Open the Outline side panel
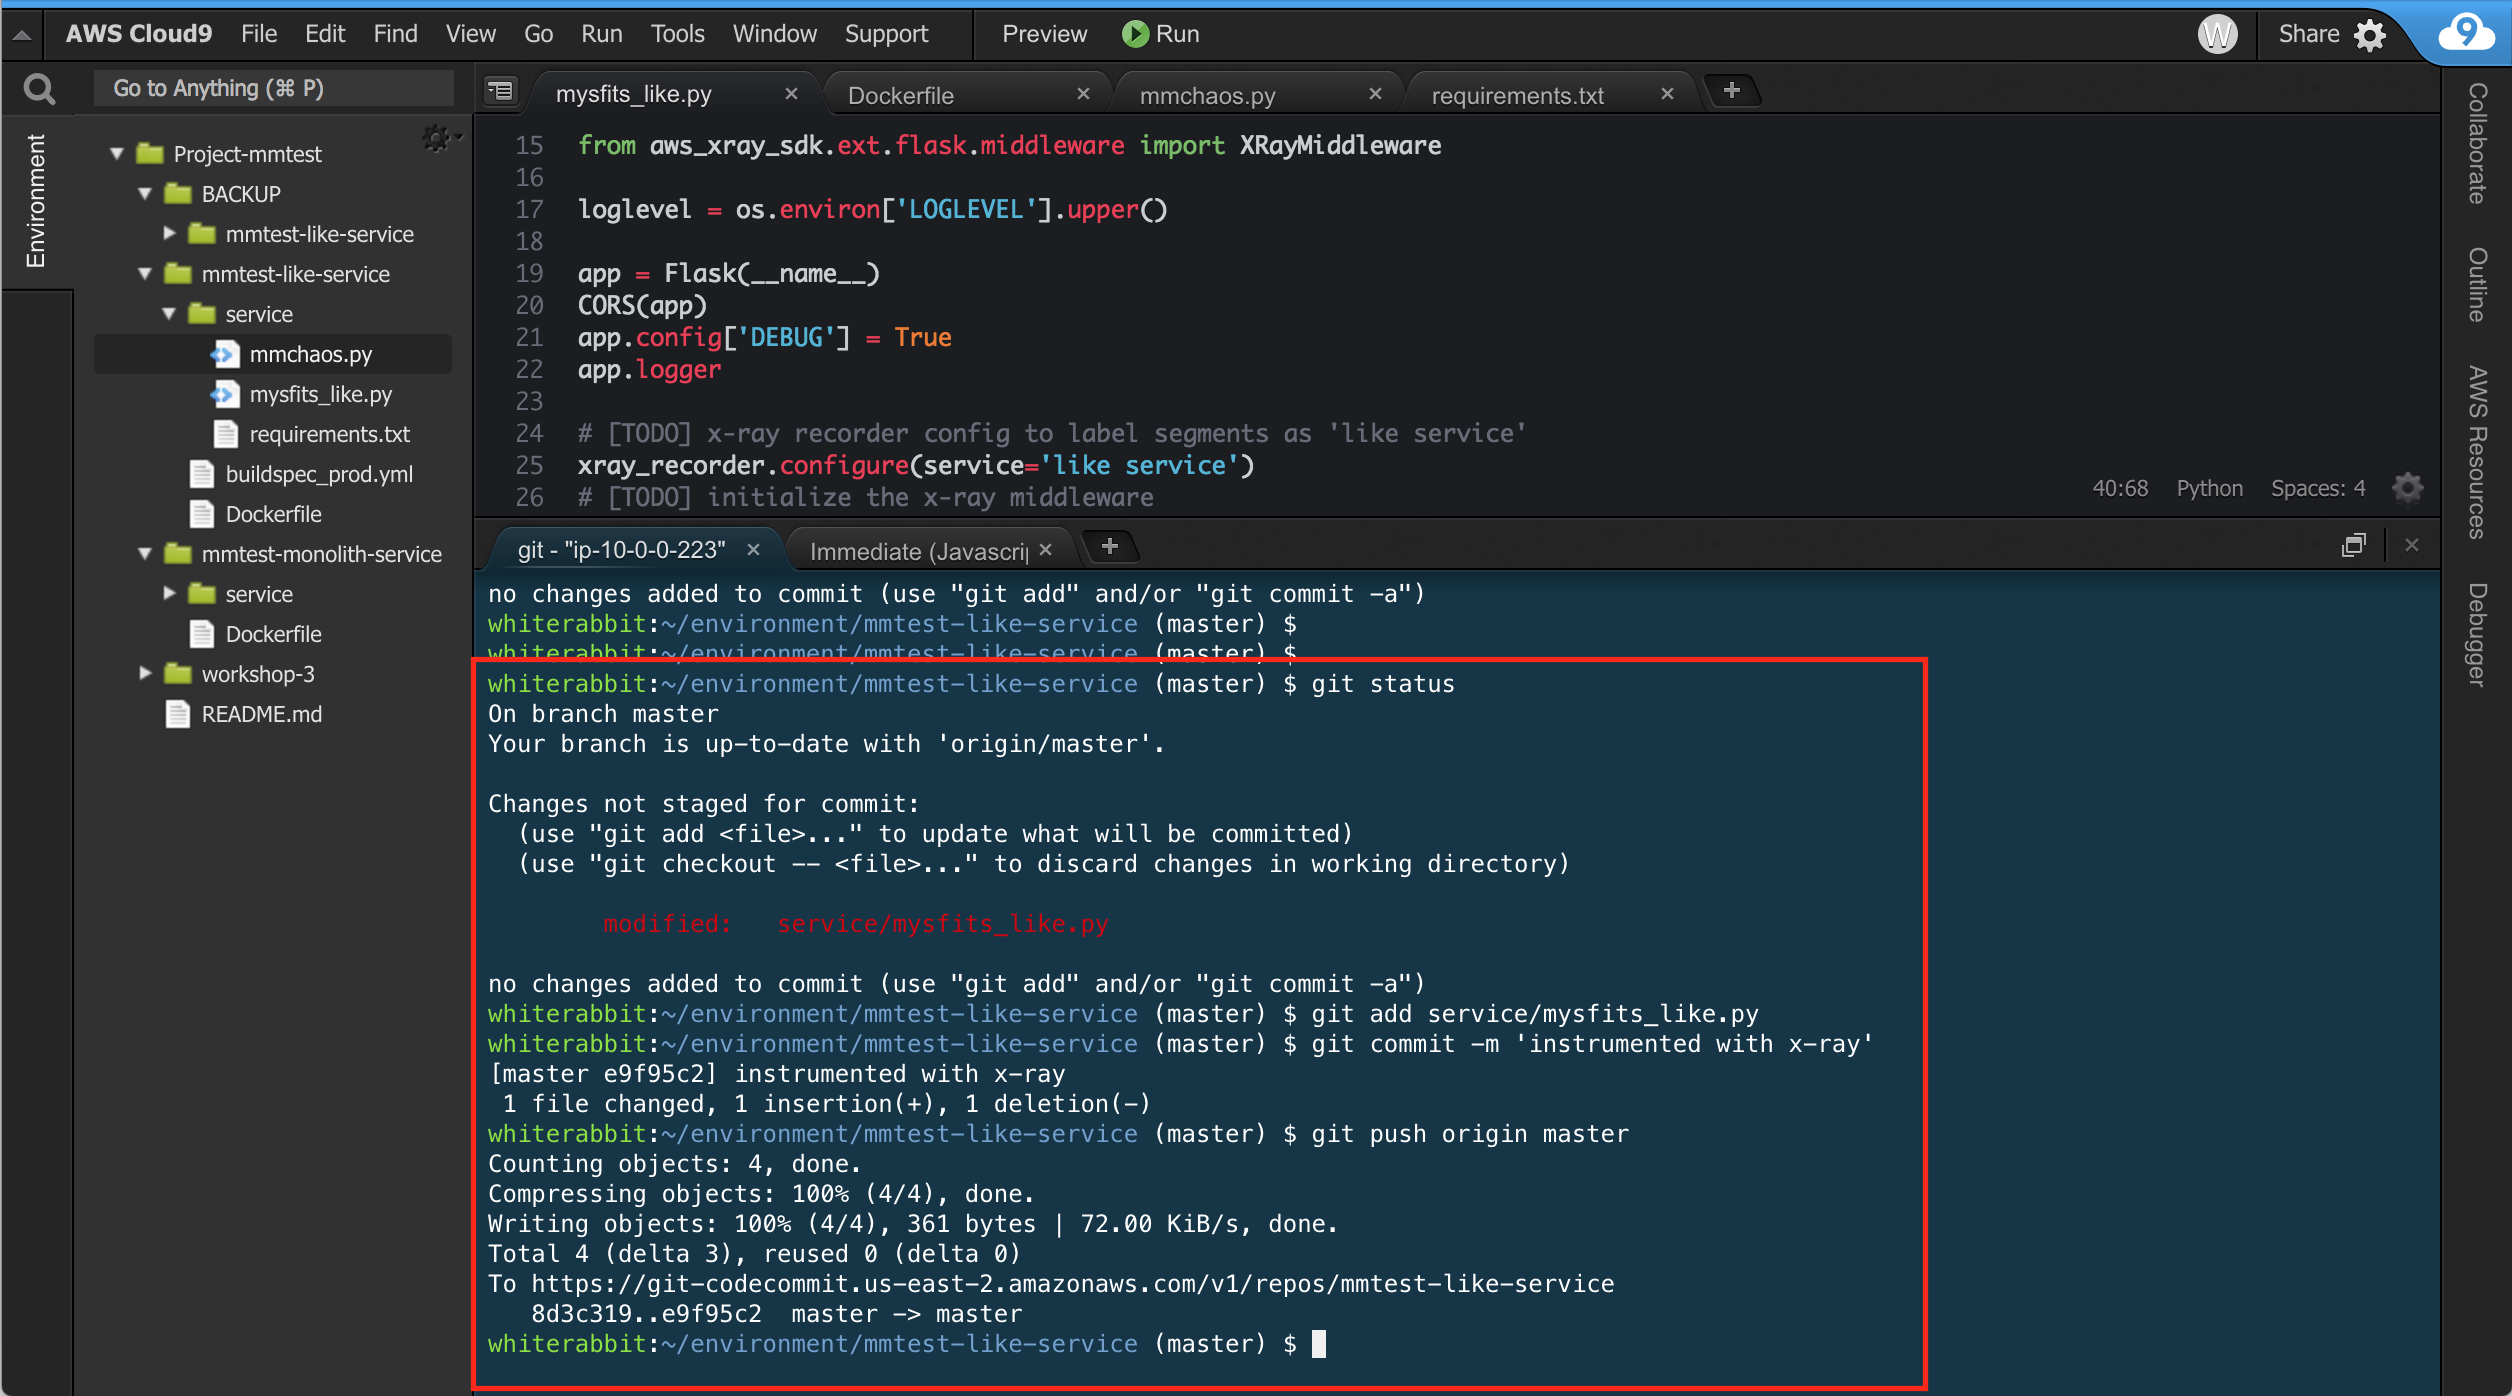 [2477, 284]
